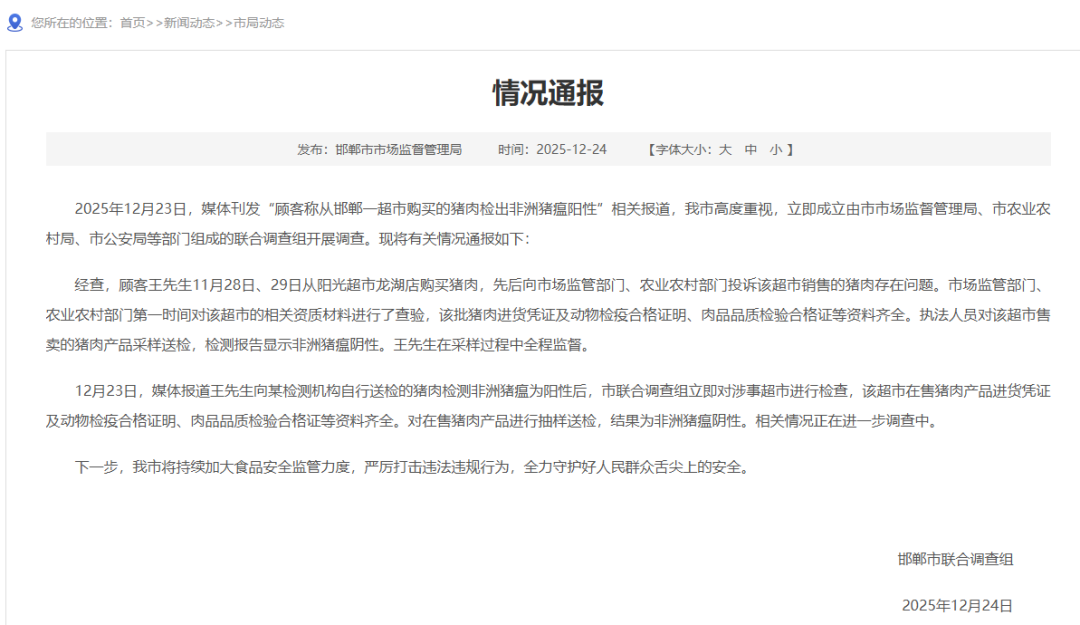Open the 新闻动态 breadcrumb link
The width and height of the screenshot is (1080, 625).
coord(188,22)
